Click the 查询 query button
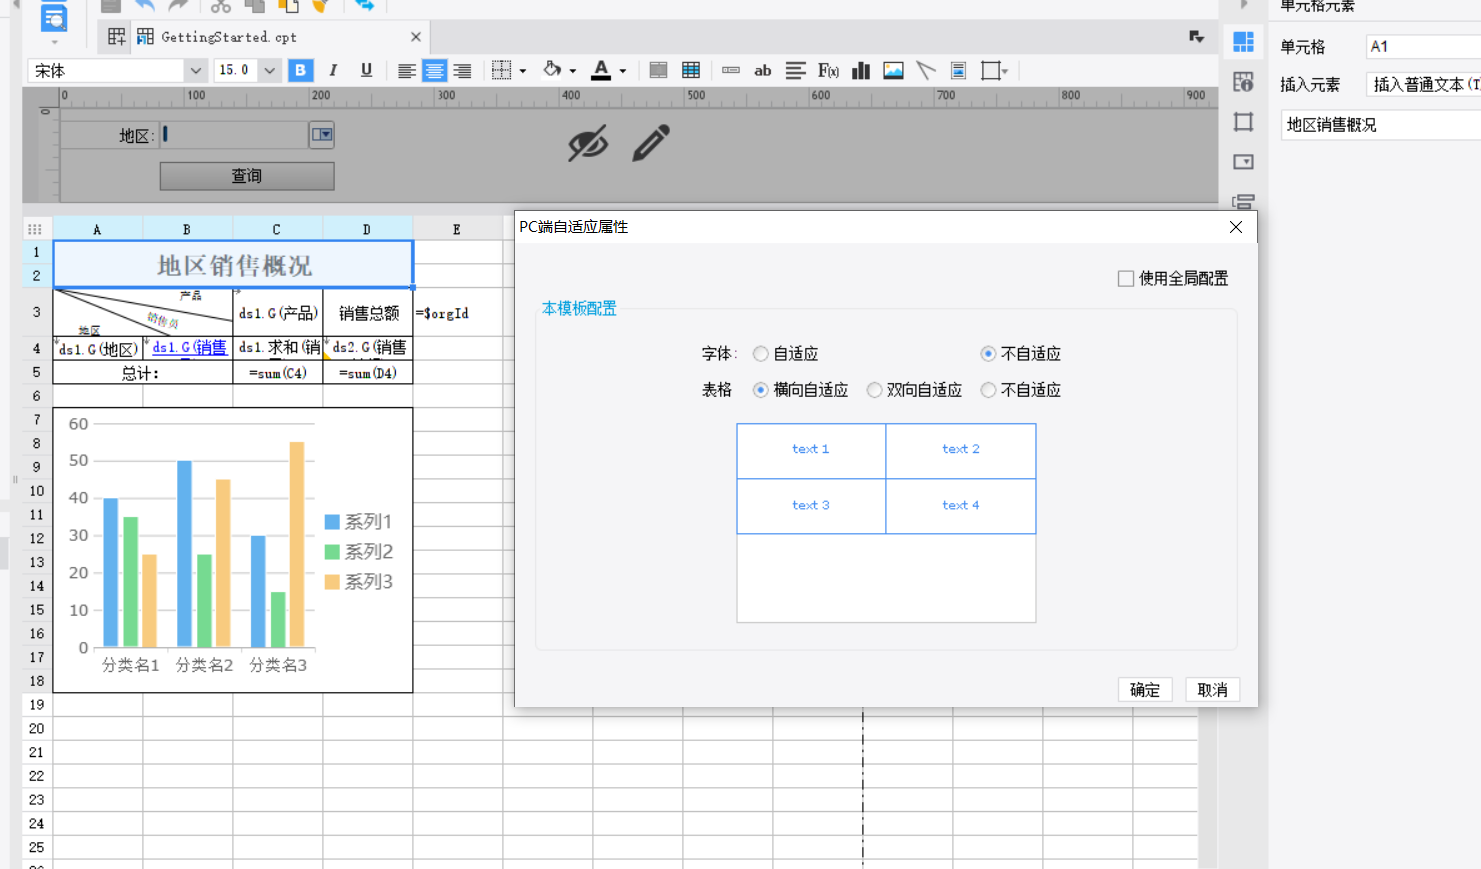 point(247,176)
